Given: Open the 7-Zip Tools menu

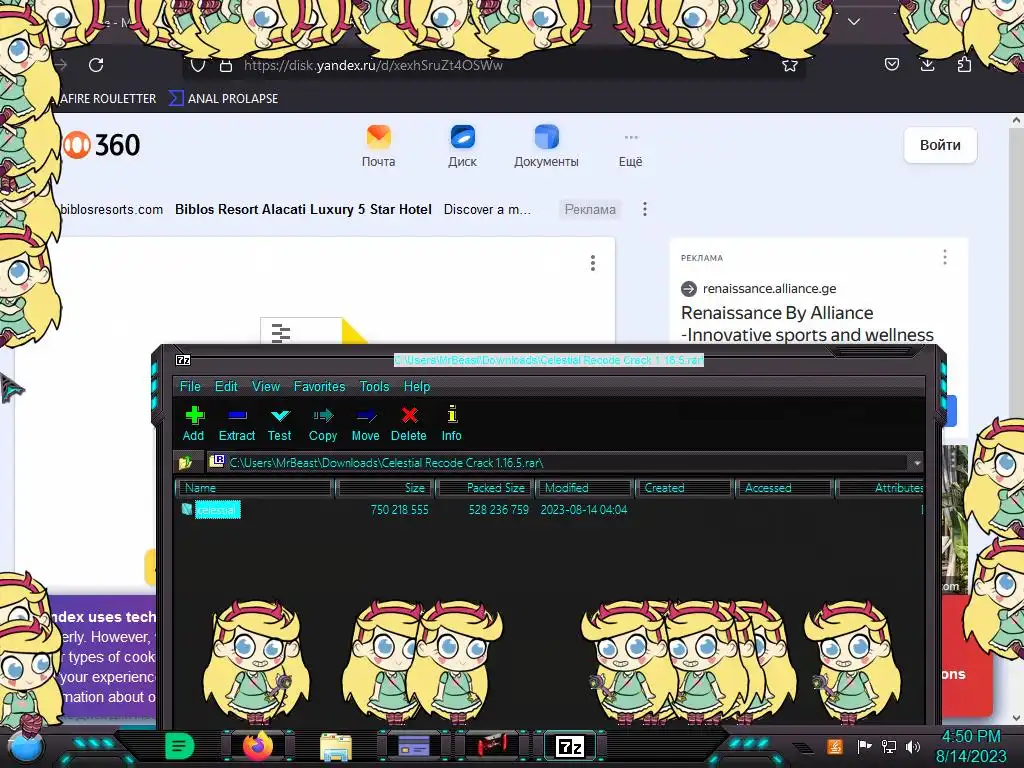Looking at the screenshot, I should click(374, 386).
